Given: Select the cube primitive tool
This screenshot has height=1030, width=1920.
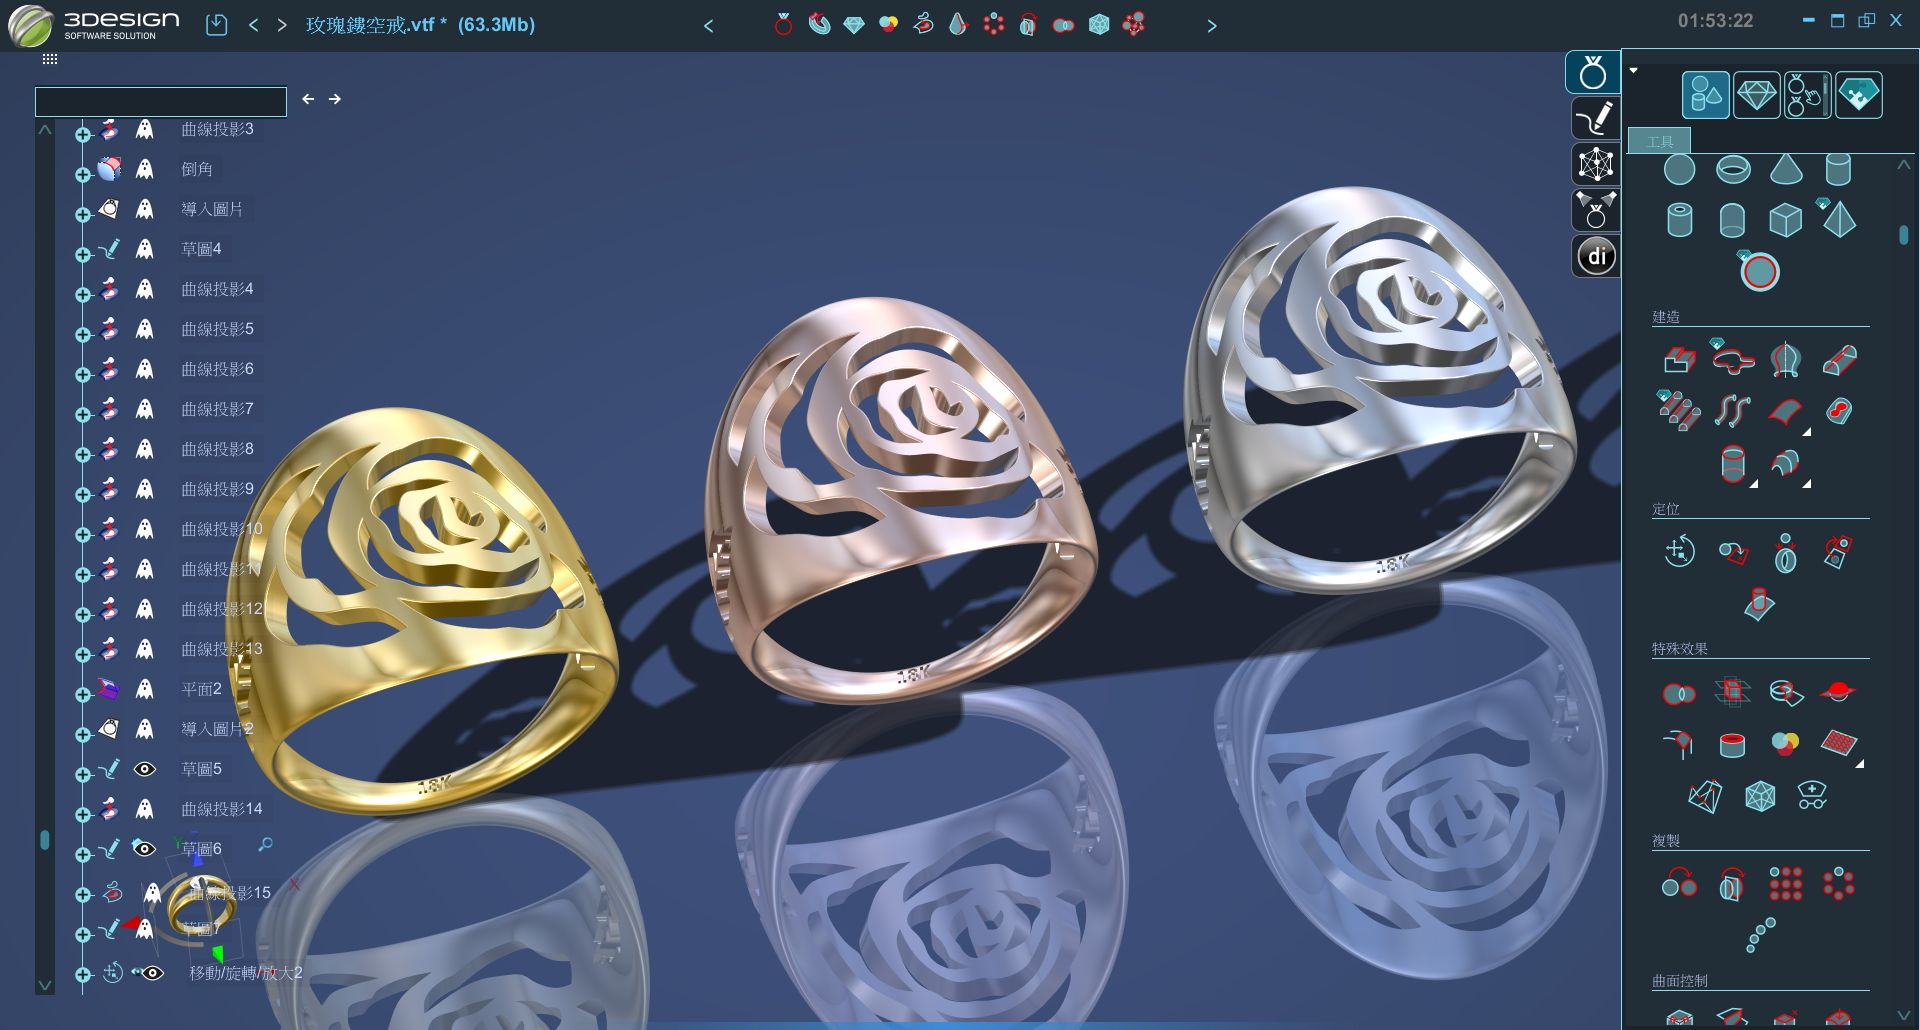Looking at the screenshot, I should 1785,220.
